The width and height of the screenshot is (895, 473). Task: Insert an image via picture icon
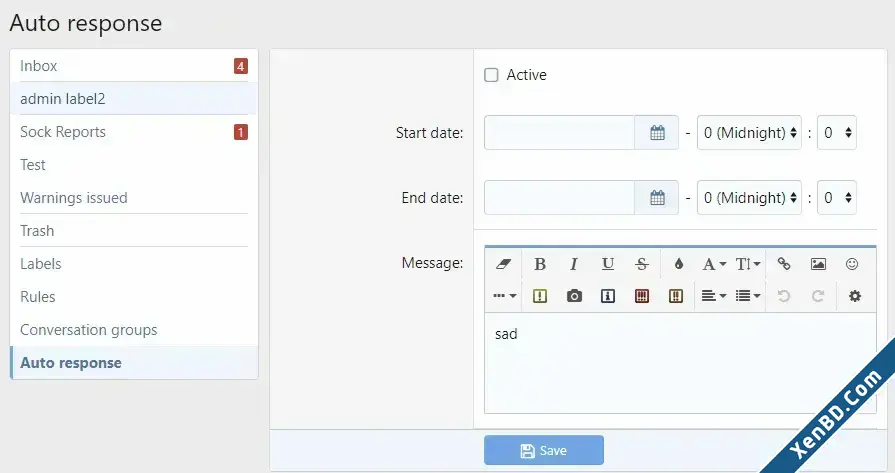pos(818,264)
